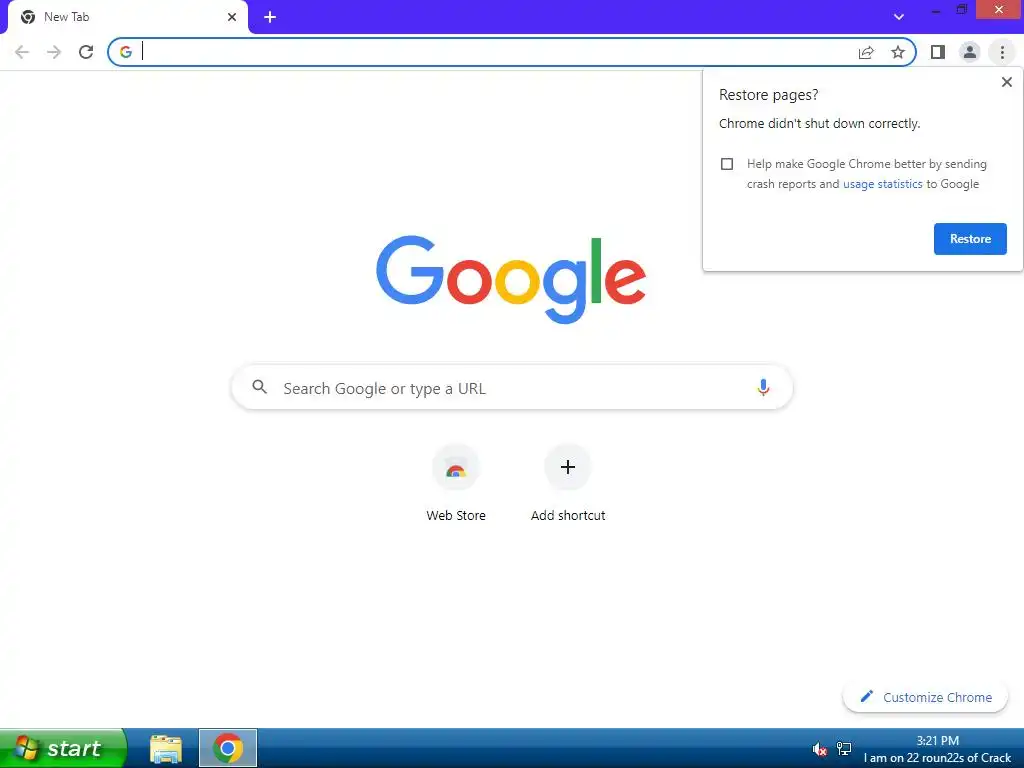Click the 'Restore pages?' heading text
The height and width of the screenshot is (768, 1024).
pyautogui.click(x=768, y=95)
